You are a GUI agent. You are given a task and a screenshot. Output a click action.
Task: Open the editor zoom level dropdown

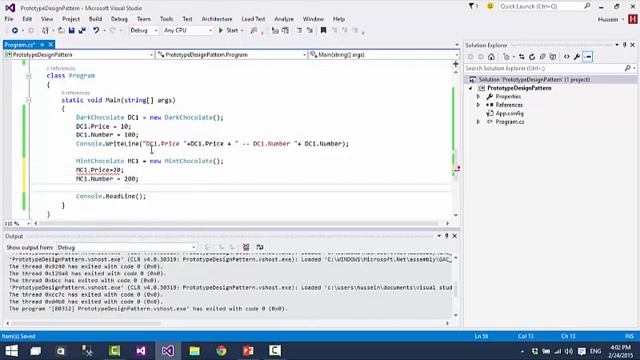pyautogui.click(x=28, y=224)
